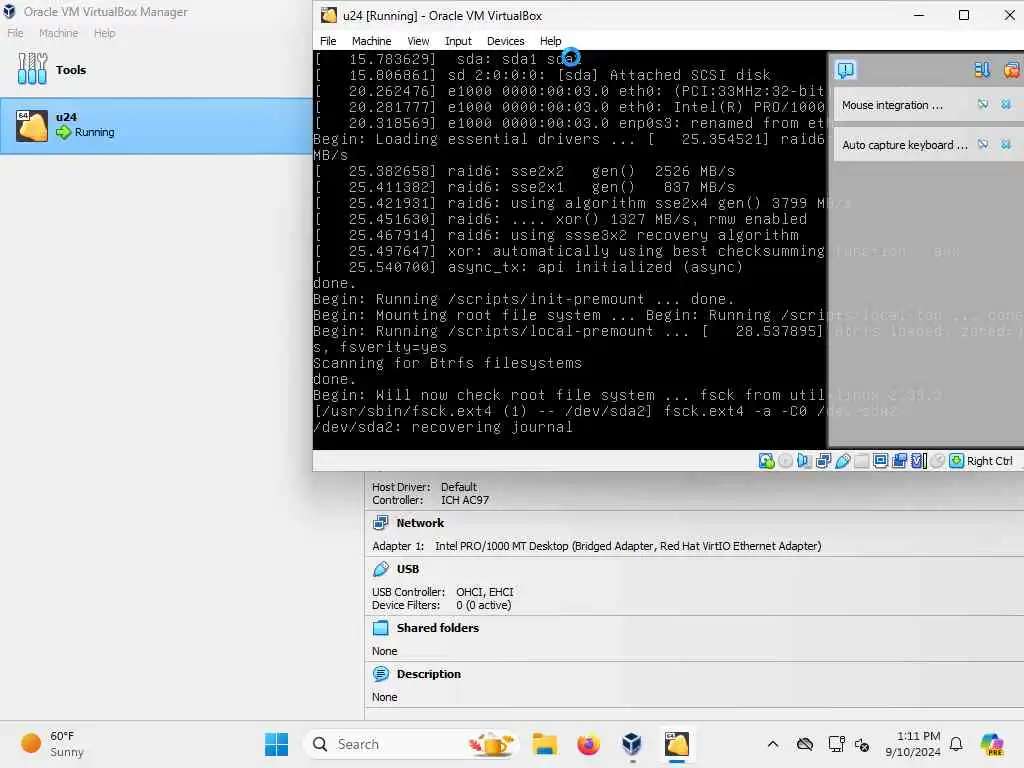The width and height of the screenshot is (1024, 768).
Task: Expand the Mouse integration notification message
Action: click(x=892, y=105)
